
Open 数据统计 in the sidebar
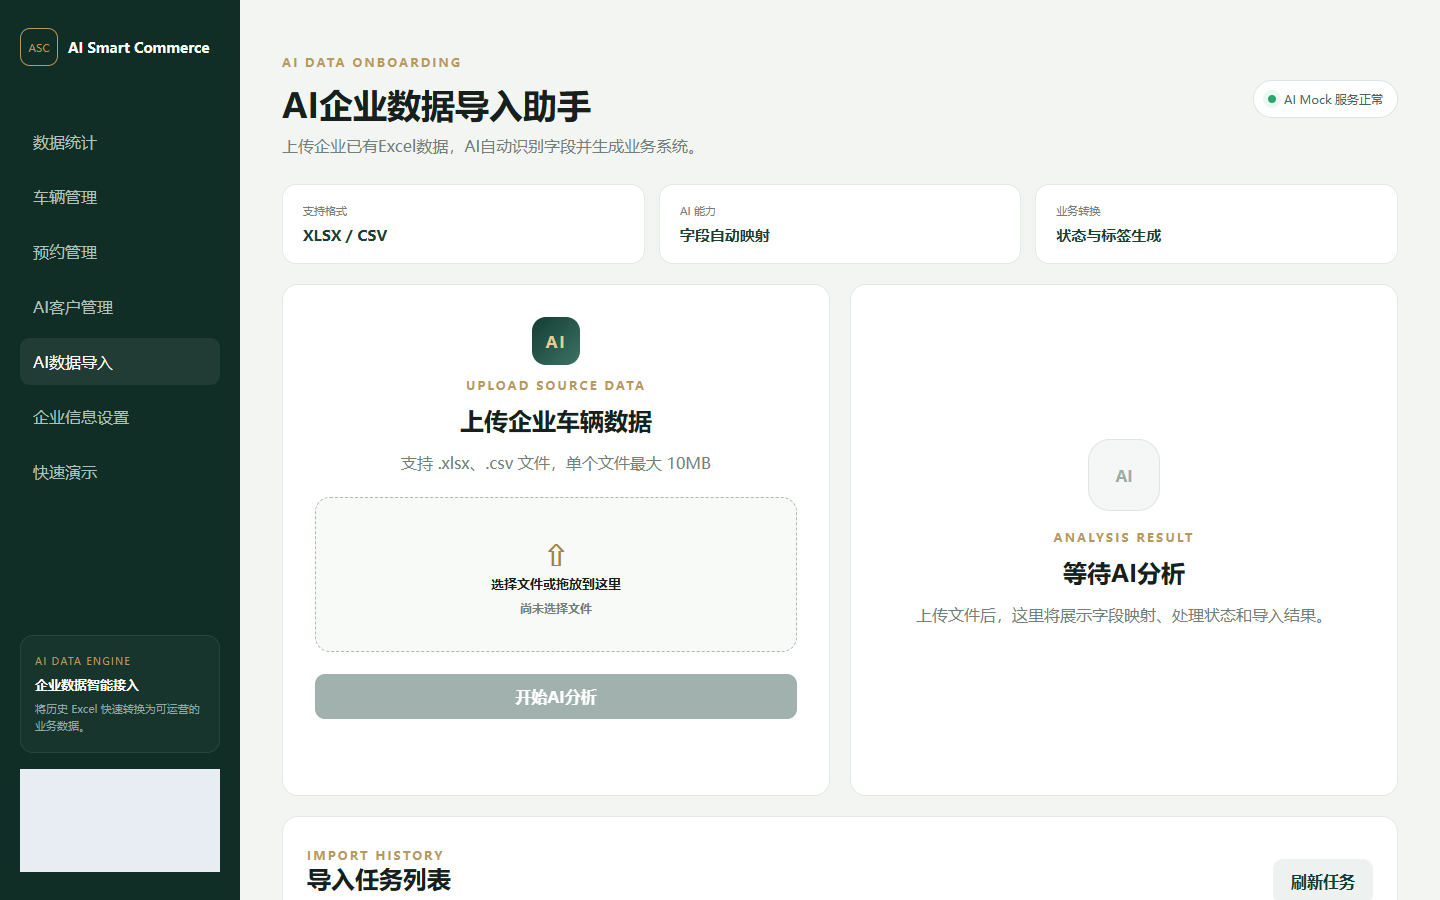point(120,142)
